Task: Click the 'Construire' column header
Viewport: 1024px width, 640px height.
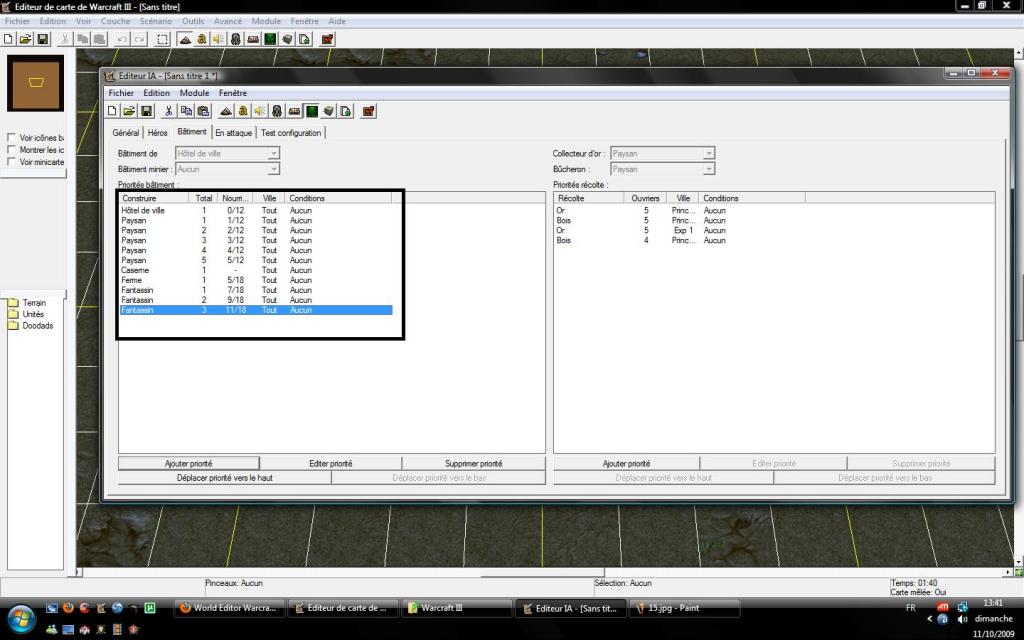Action: [x=153, y=198]
